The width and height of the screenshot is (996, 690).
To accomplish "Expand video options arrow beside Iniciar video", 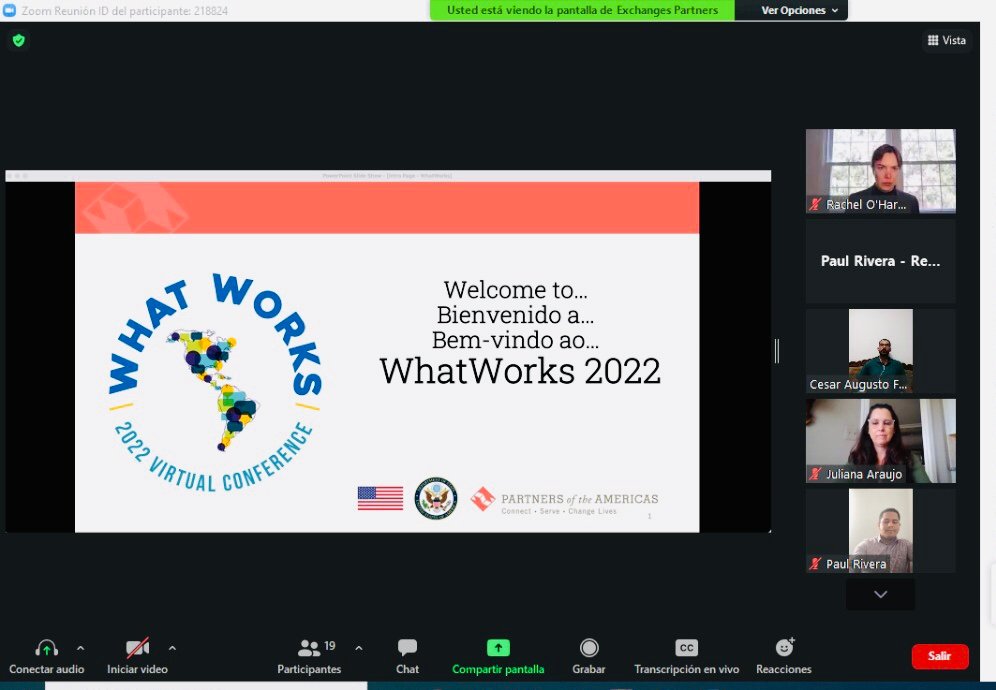I will (x=172, y=648).
